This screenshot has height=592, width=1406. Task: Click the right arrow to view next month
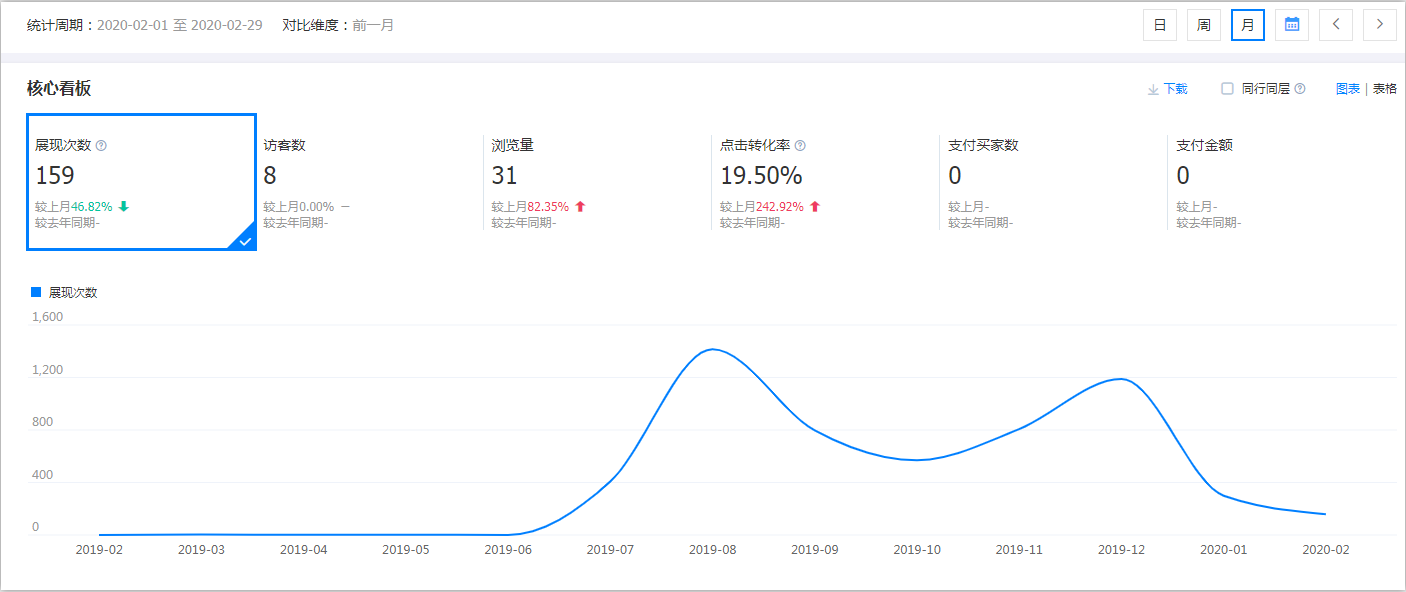click(x=1380, y=24)
